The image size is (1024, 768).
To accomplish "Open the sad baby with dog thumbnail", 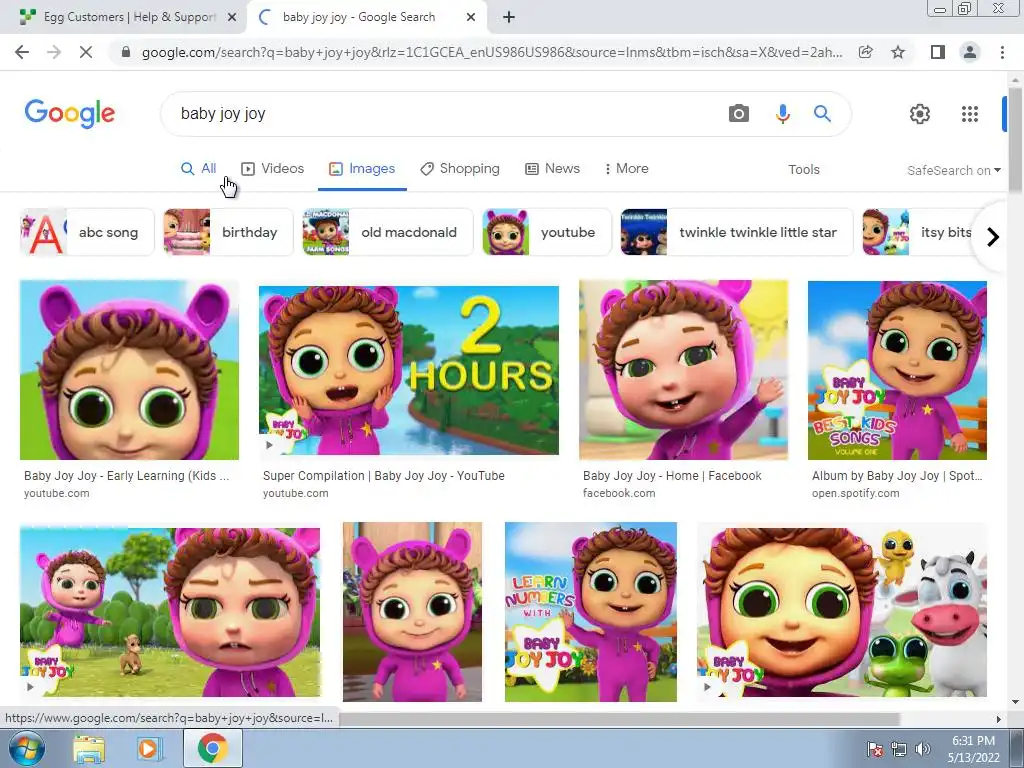I will (x=170, y=612).
